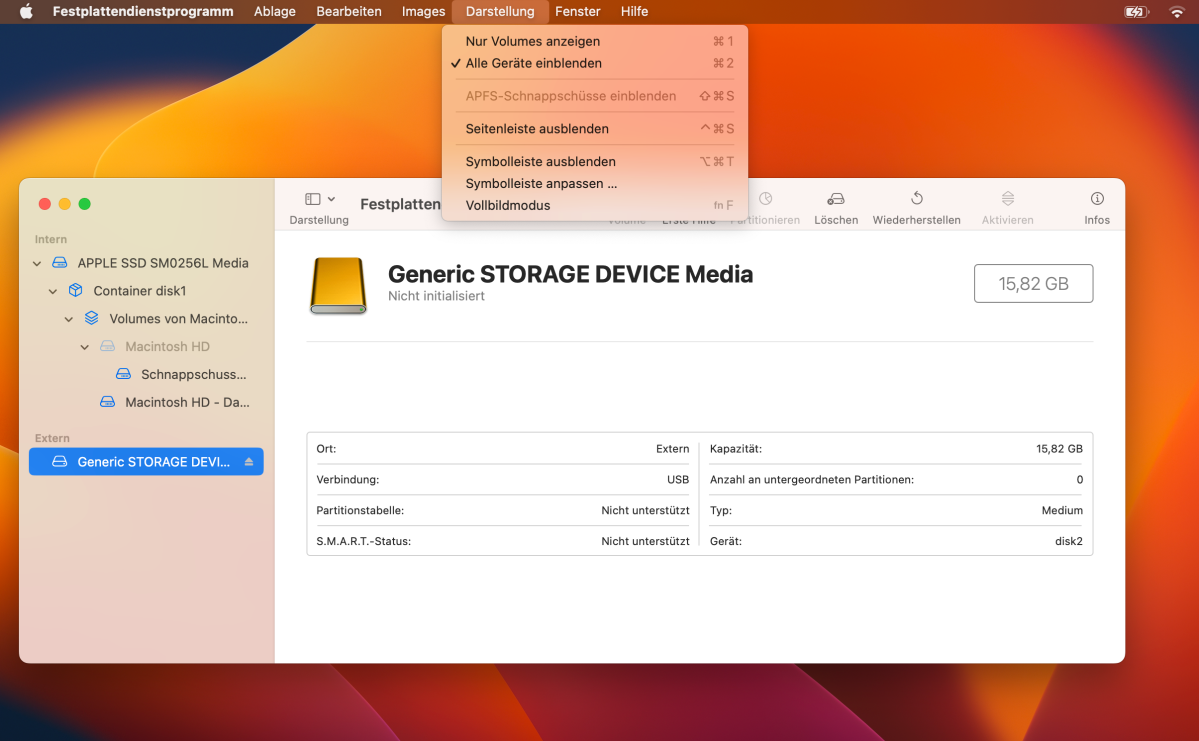Select the Macintosh HD volume row

(x=146, y=346)
